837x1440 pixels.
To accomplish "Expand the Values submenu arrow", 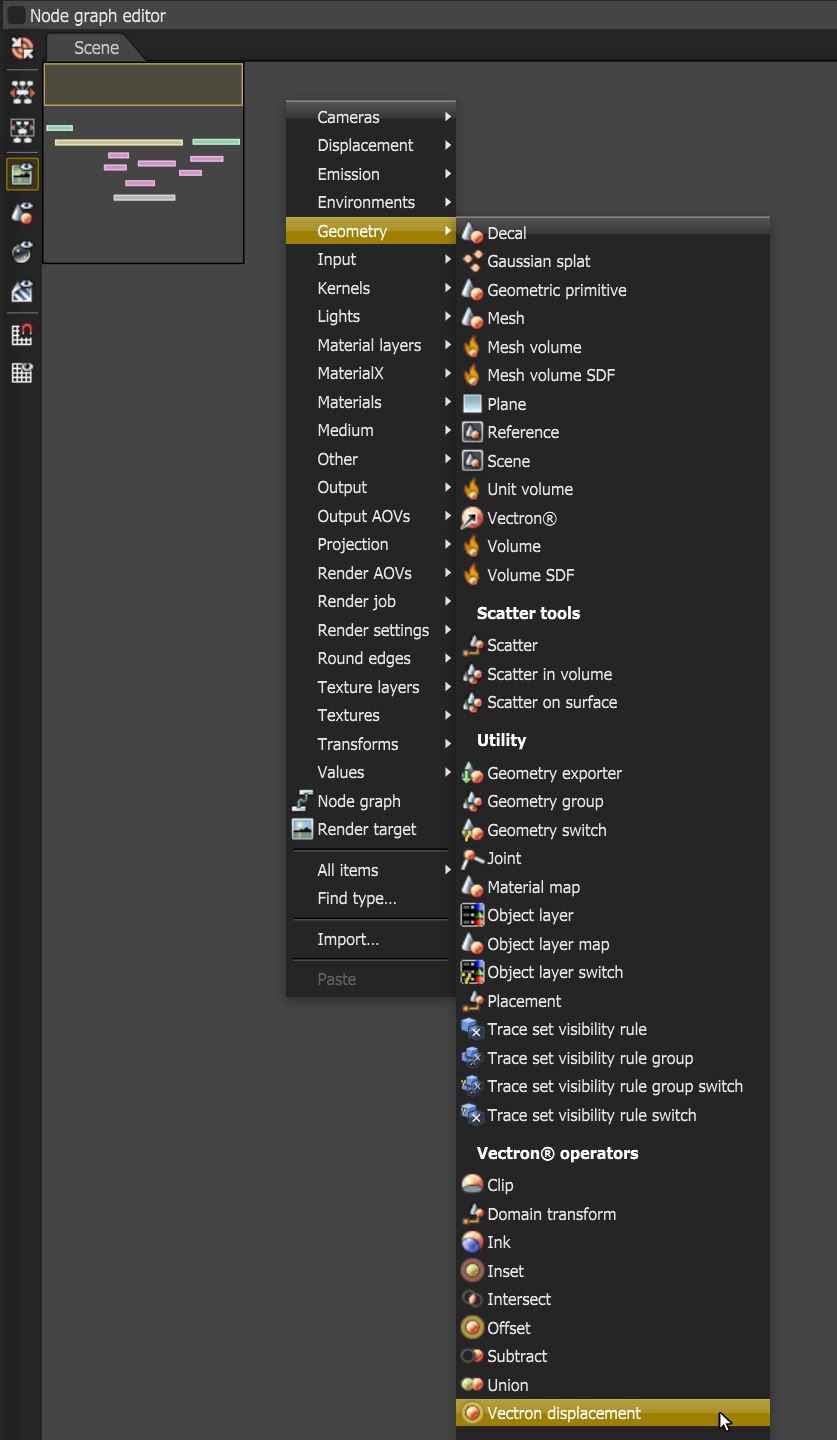I will [448, 772].
